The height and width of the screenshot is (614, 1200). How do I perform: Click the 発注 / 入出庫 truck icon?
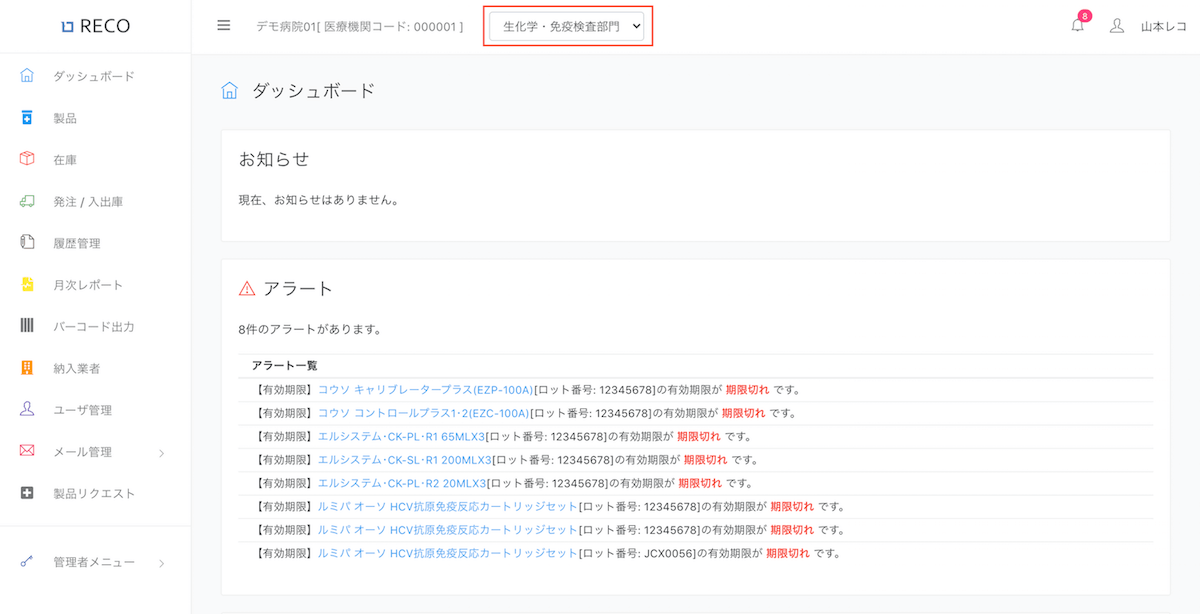tap(27, 201)
